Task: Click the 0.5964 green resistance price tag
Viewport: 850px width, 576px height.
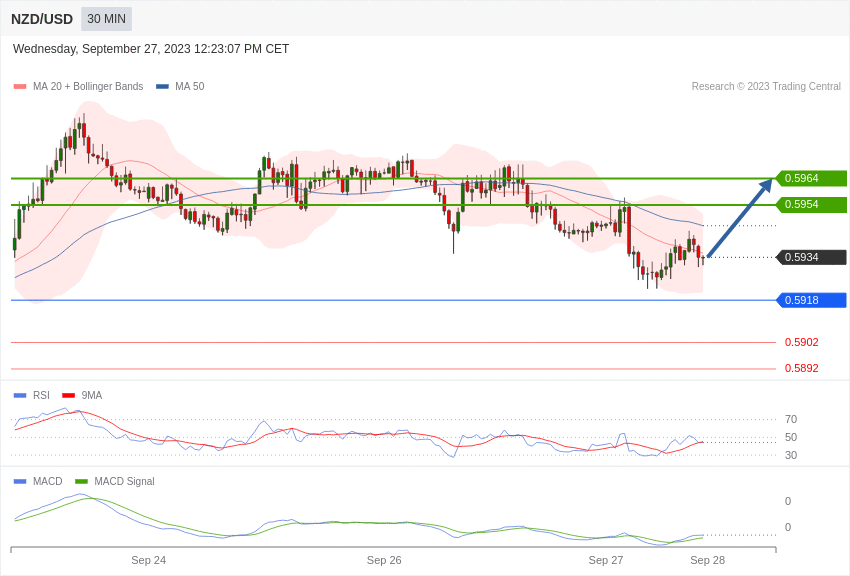Action: [x=811, y=179]
